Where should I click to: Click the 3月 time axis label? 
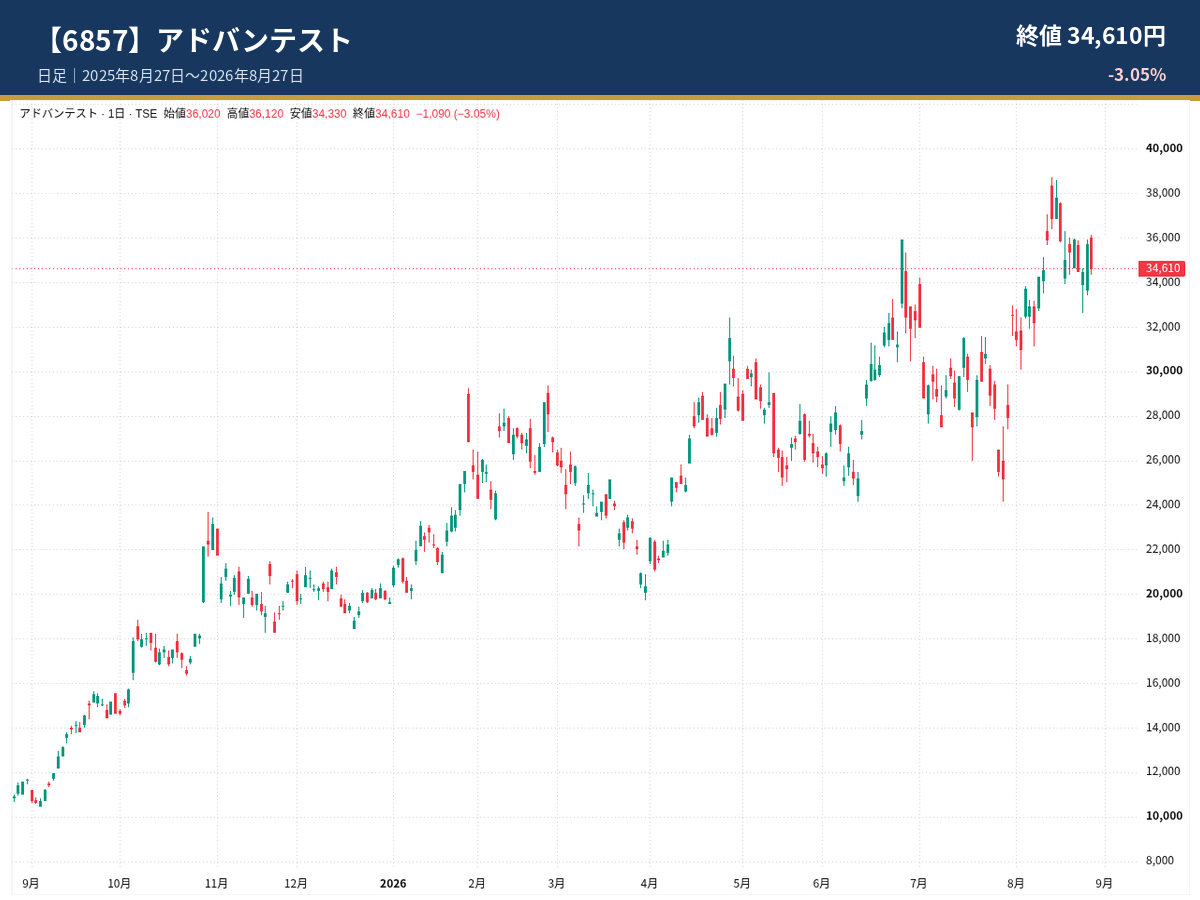(556, 883)
